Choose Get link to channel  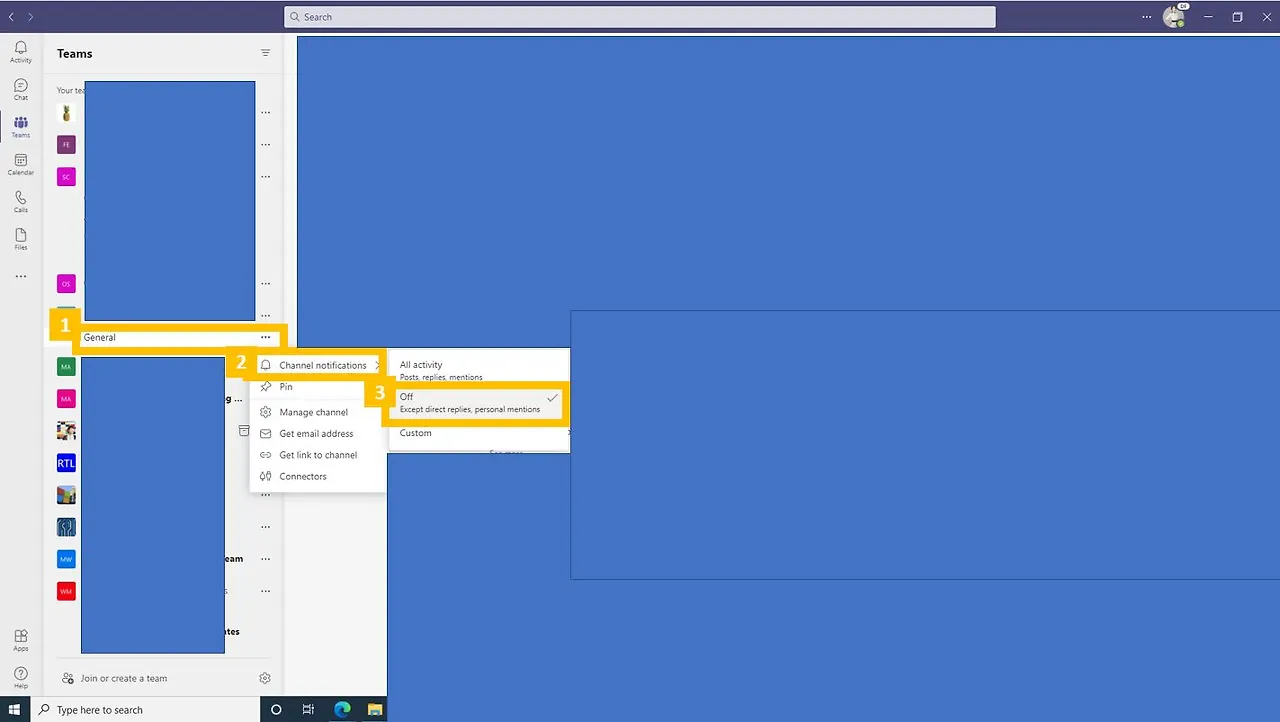click(318, 455)
